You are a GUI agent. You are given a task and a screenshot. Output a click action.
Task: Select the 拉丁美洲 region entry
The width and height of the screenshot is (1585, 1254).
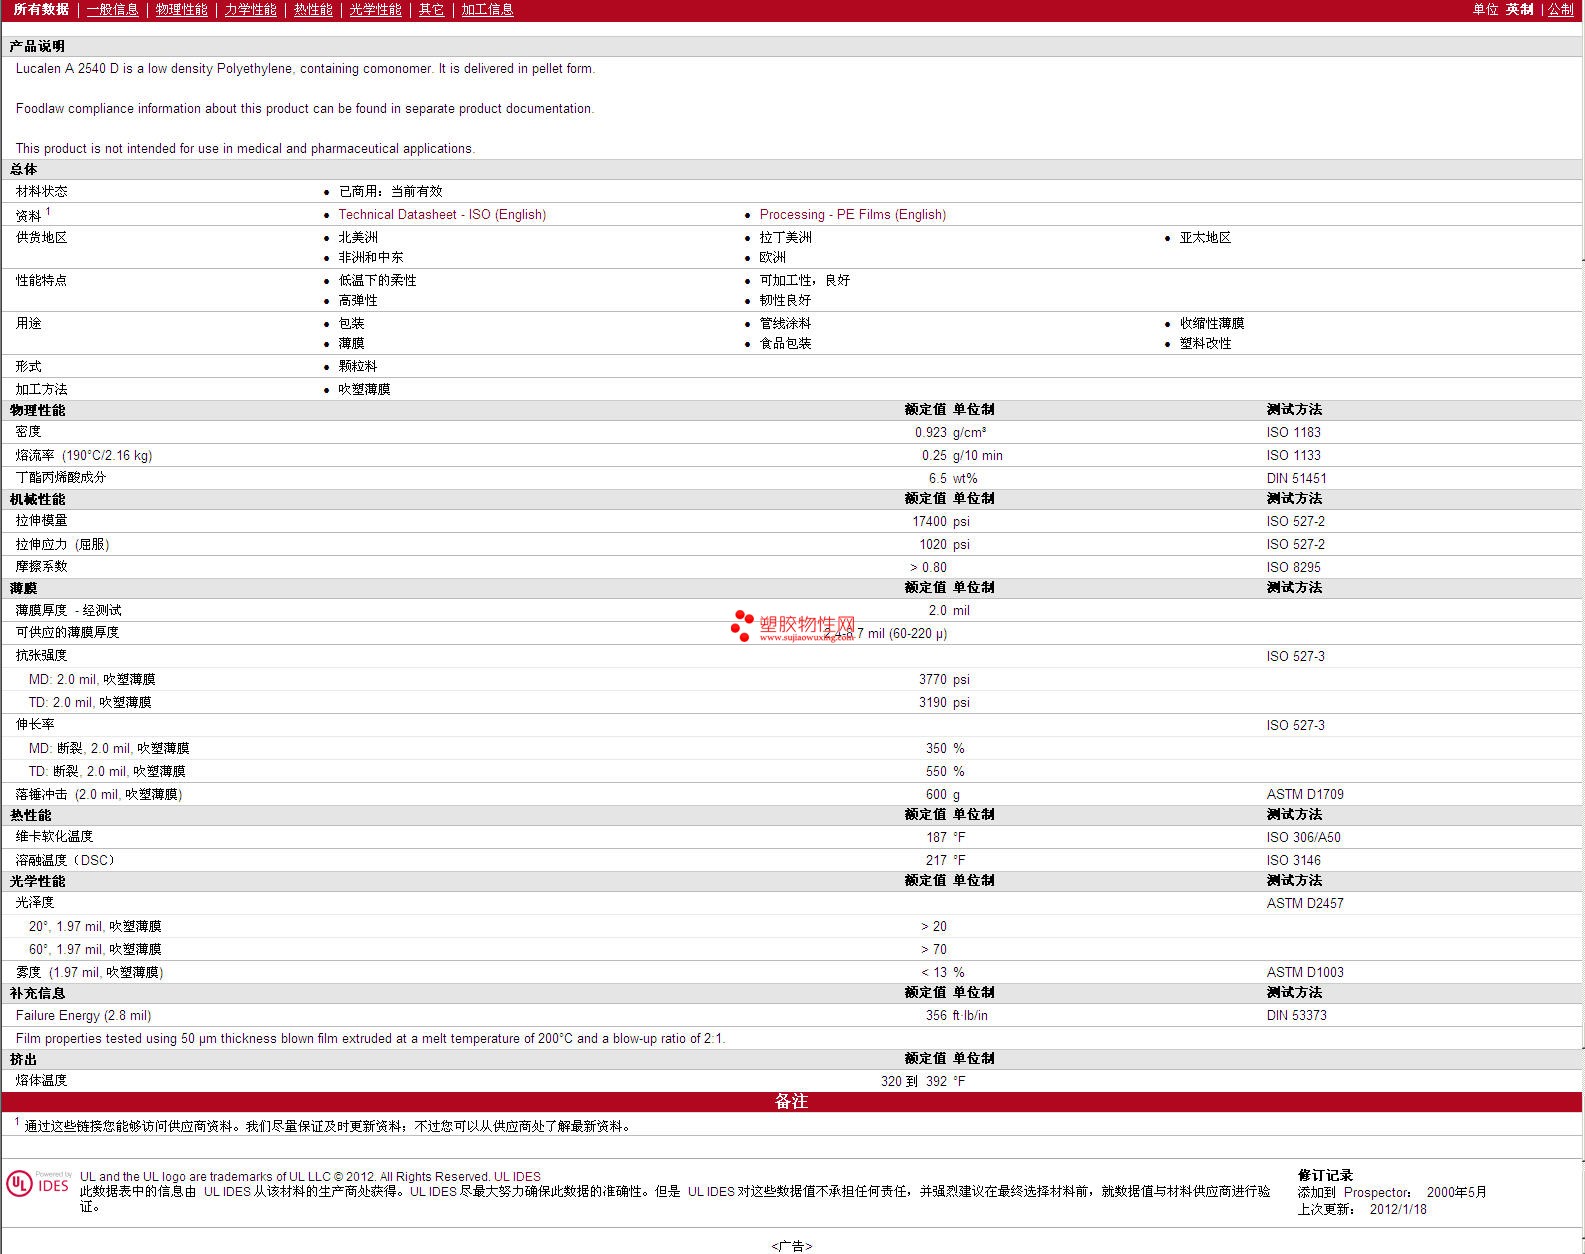pos(786,237)
